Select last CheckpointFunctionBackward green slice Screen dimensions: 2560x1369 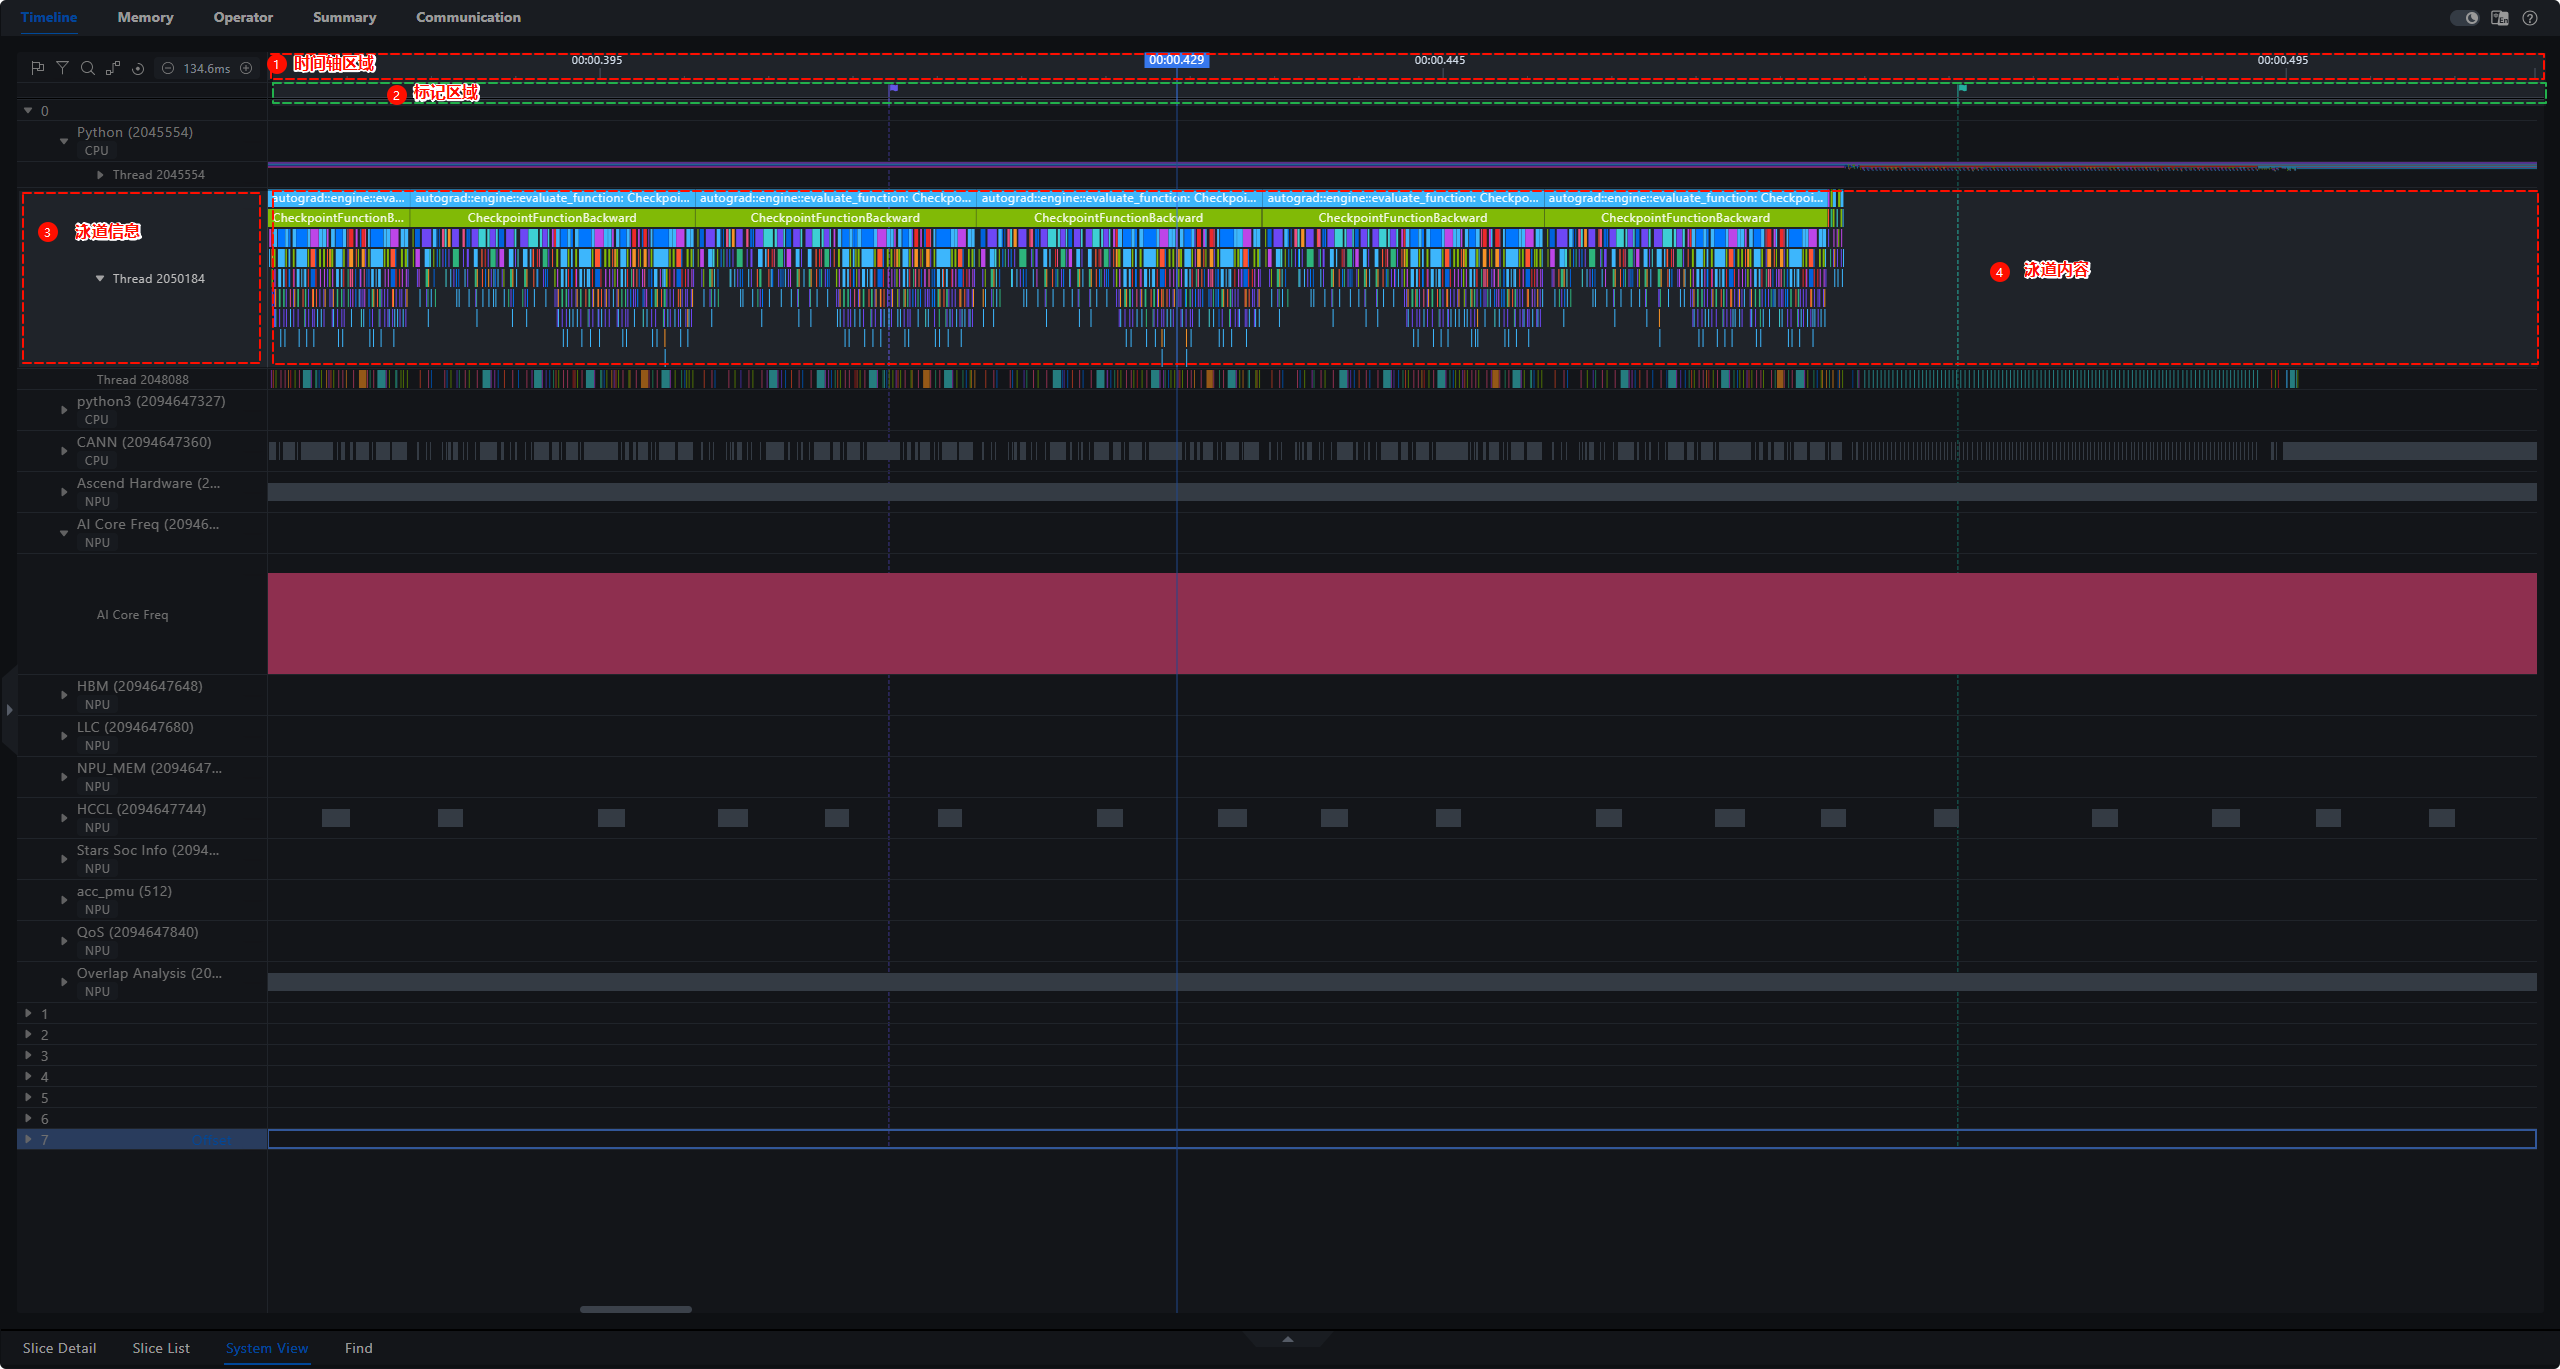1686,218
